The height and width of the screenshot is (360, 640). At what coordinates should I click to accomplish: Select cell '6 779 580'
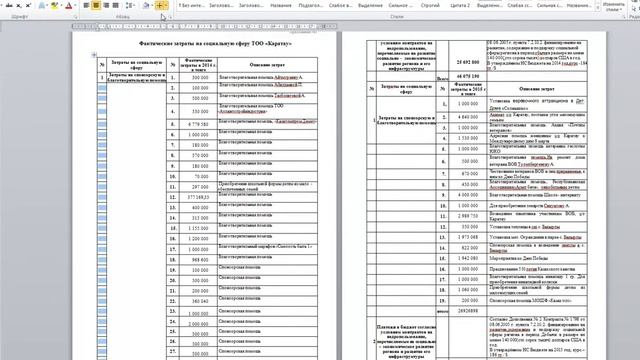click(x=197, y=124)
